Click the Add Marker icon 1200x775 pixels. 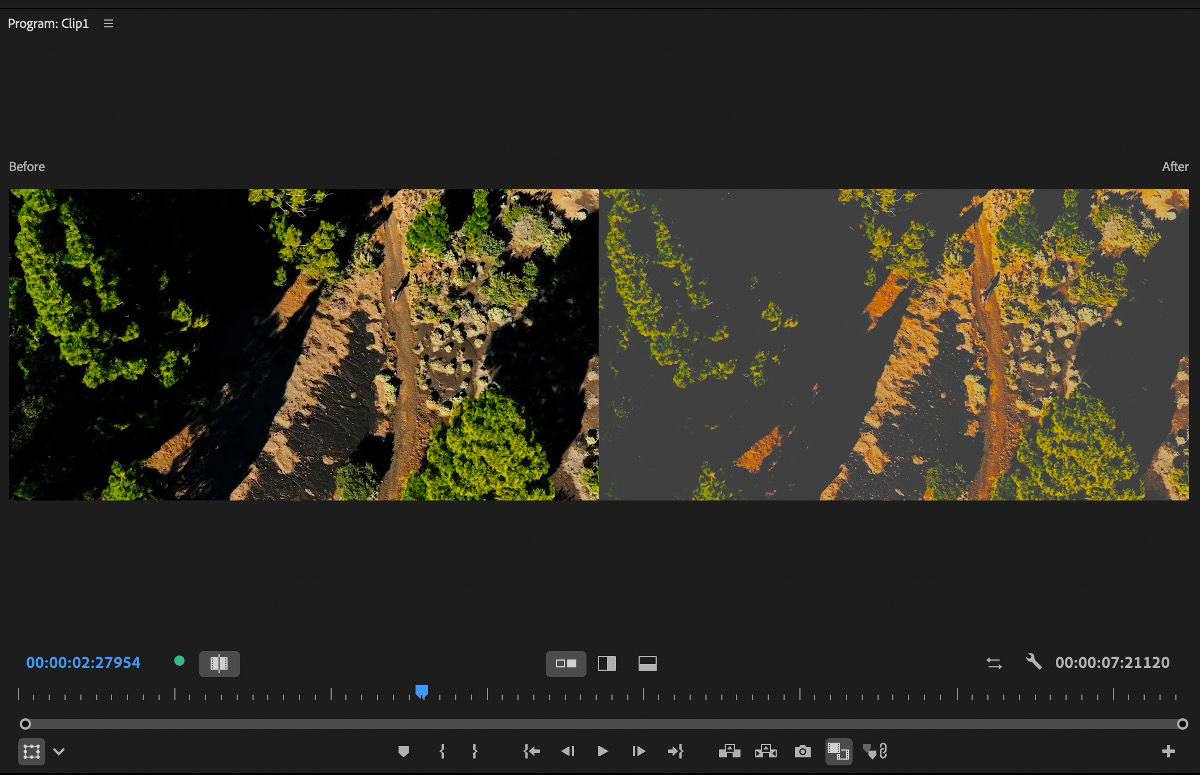(x=404, y=751)
